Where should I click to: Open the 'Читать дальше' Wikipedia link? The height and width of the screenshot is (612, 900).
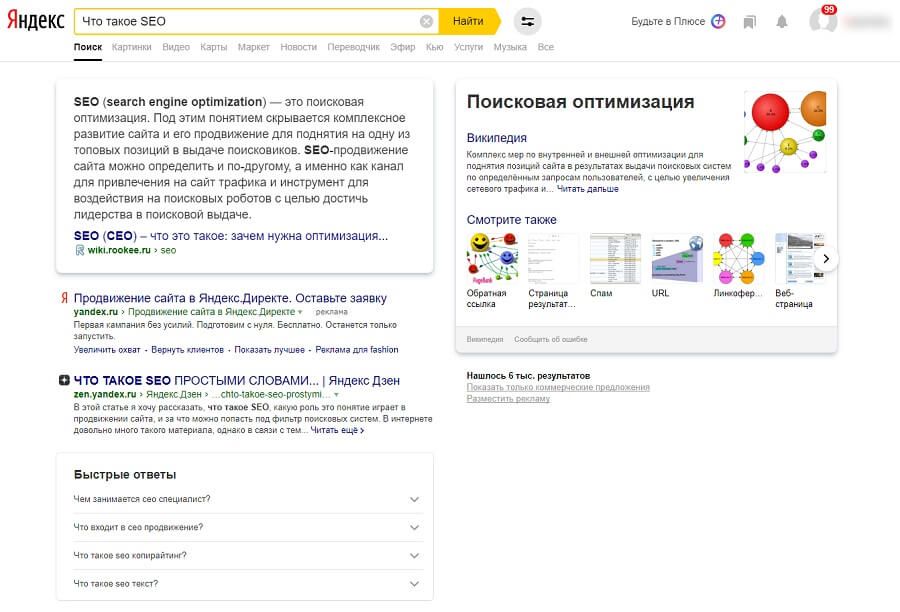[587, 189]
